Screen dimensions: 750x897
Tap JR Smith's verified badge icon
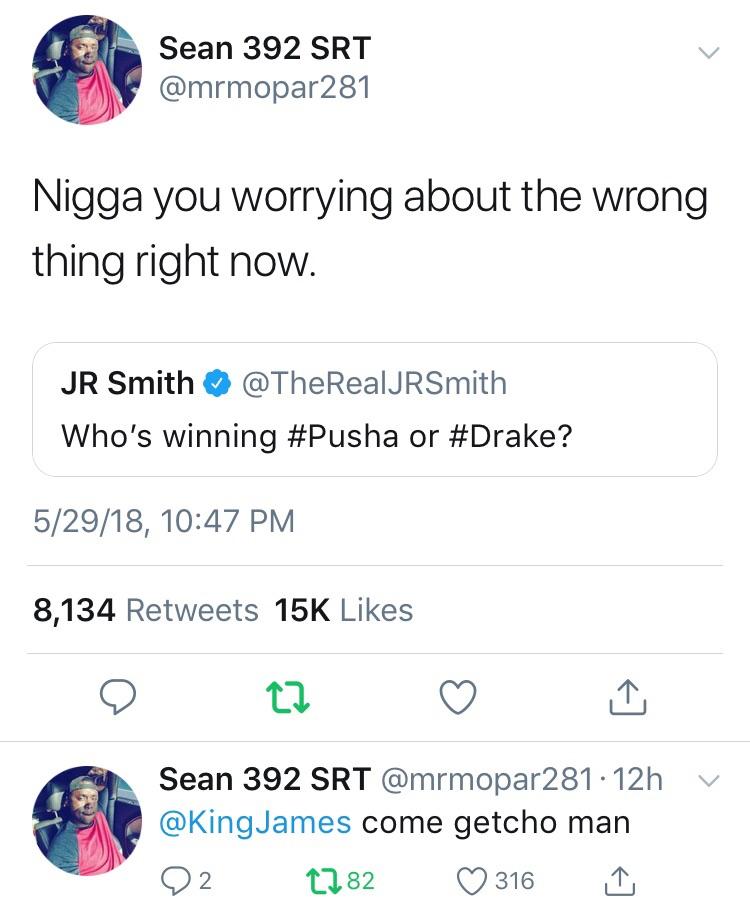pos(215,382)
